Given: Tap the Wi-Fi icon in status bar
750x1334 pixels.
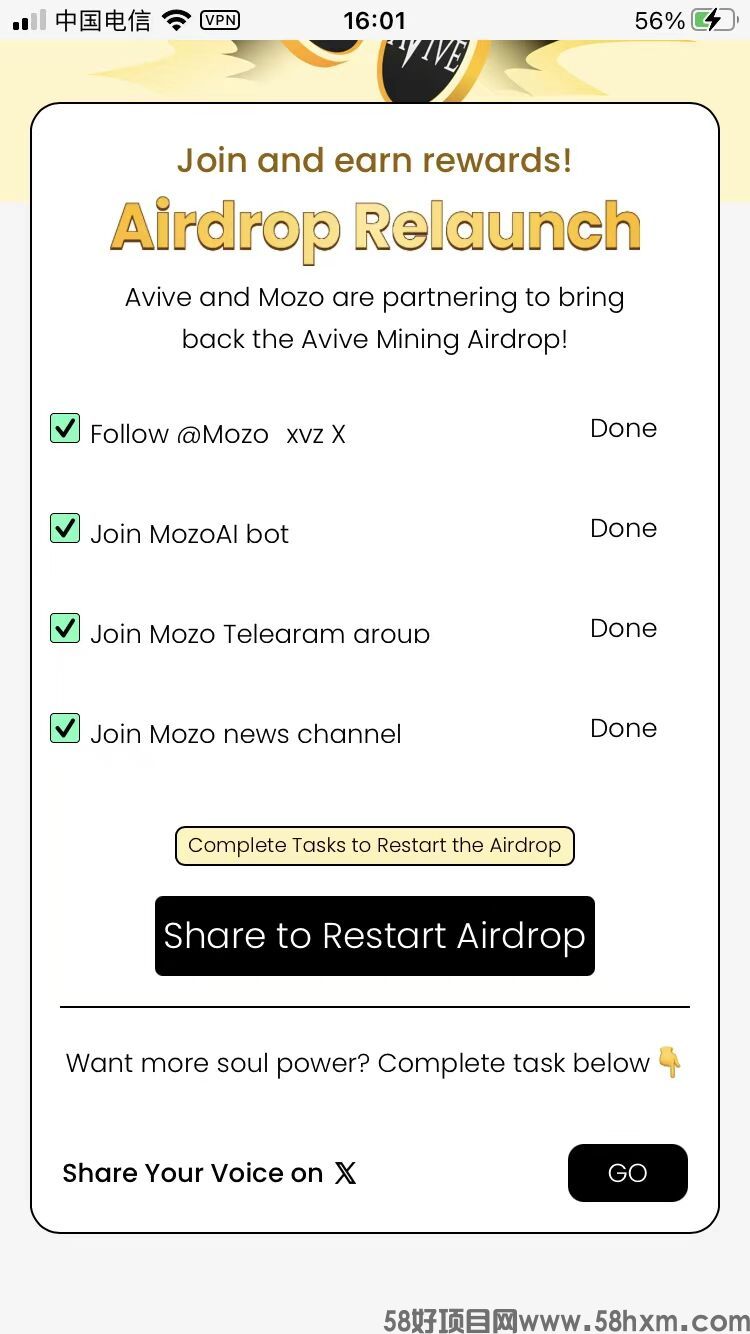Looking at the screenshot, I should [176, 20].
